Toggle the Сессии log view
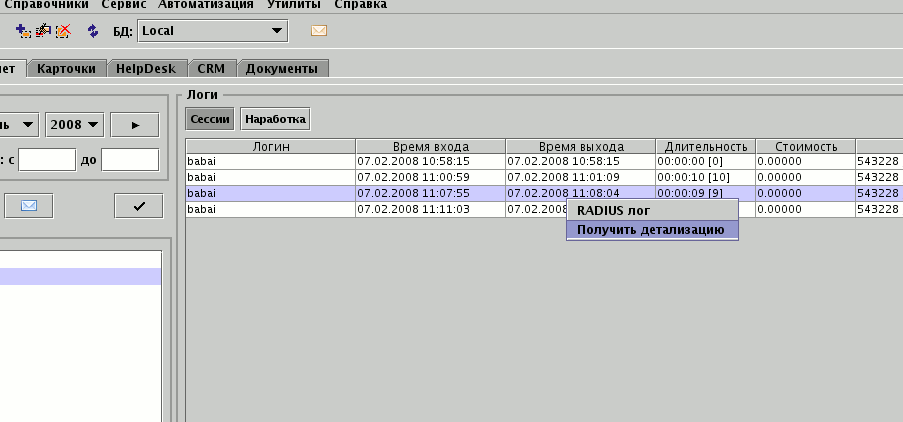 click(209, 119)
